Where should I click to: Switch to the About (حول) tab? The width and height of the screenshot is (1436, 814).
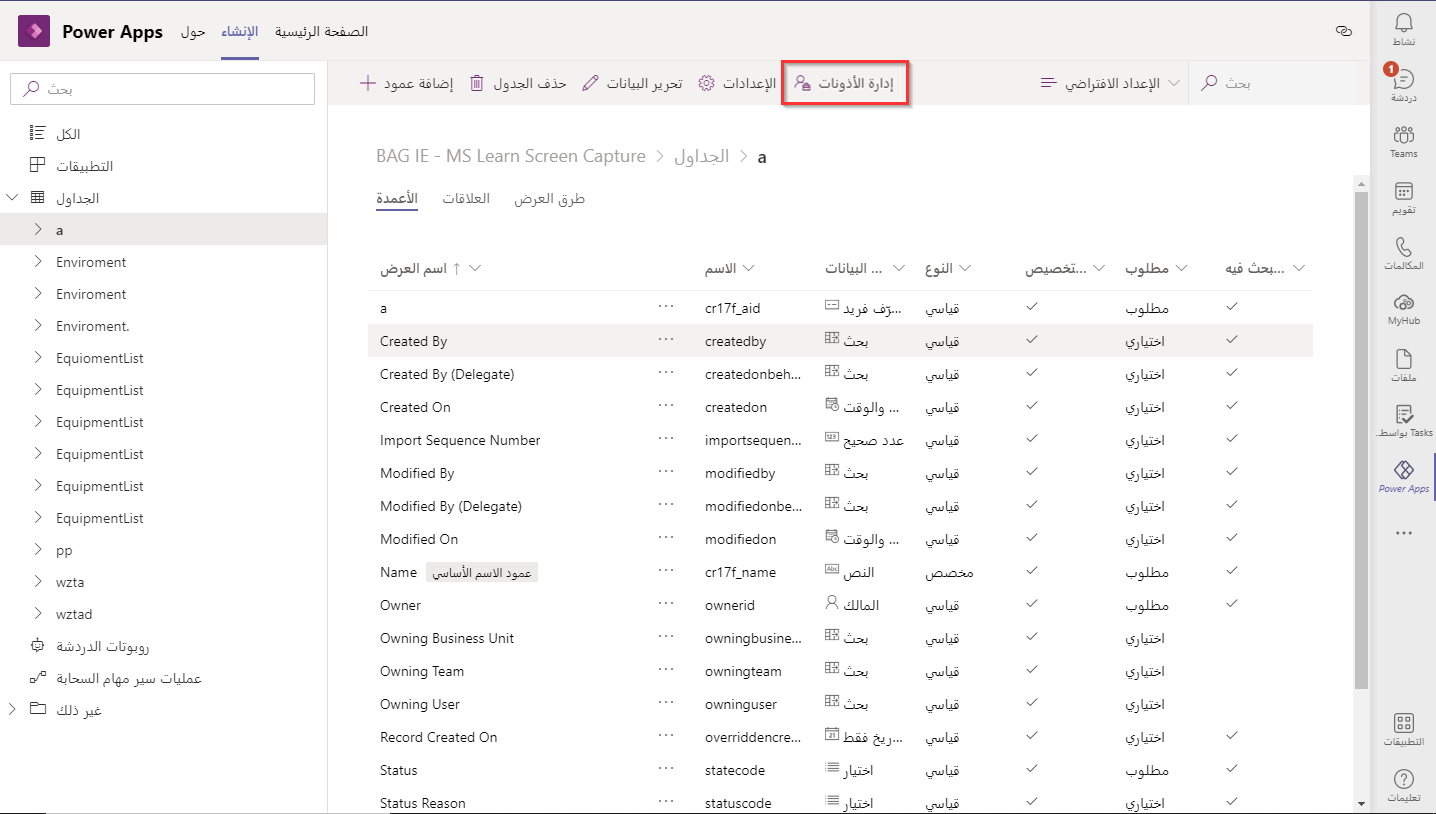(193, 32)
